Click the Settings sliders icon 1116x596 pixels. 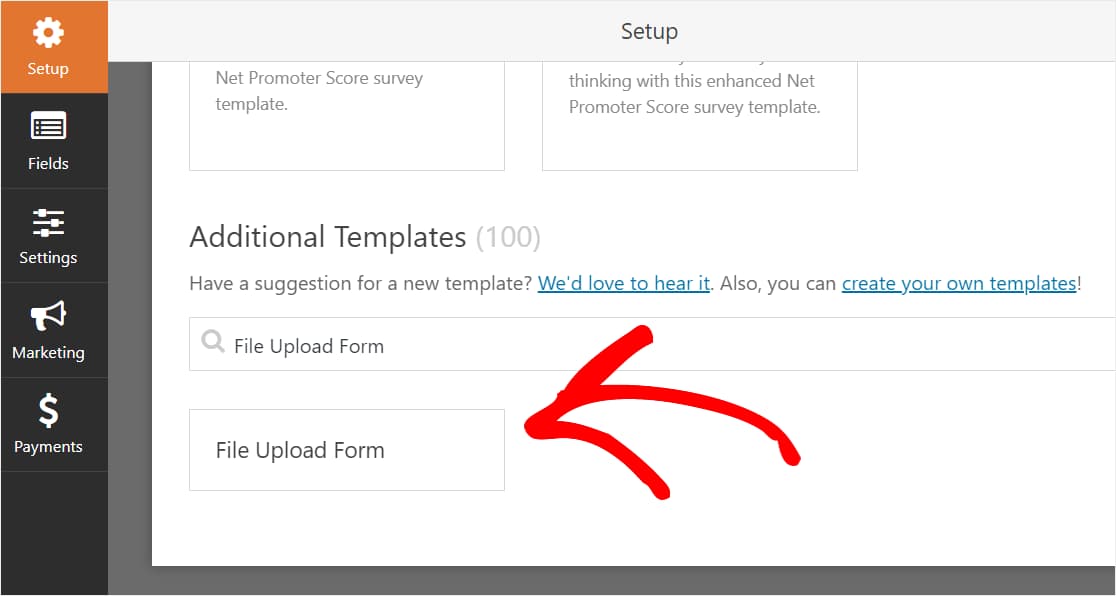46,220
